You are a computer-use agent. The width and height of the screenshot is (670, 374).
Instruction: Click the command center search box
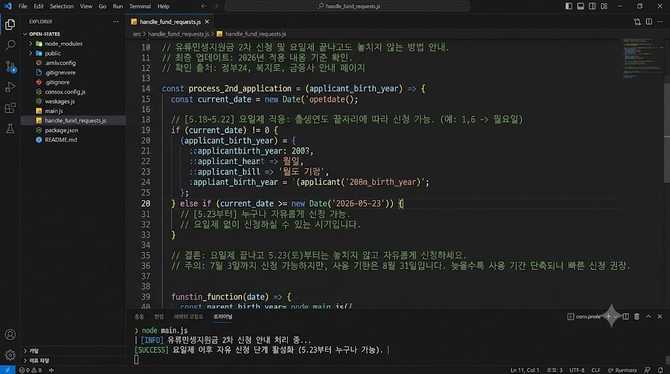click(x=348, y=6)
